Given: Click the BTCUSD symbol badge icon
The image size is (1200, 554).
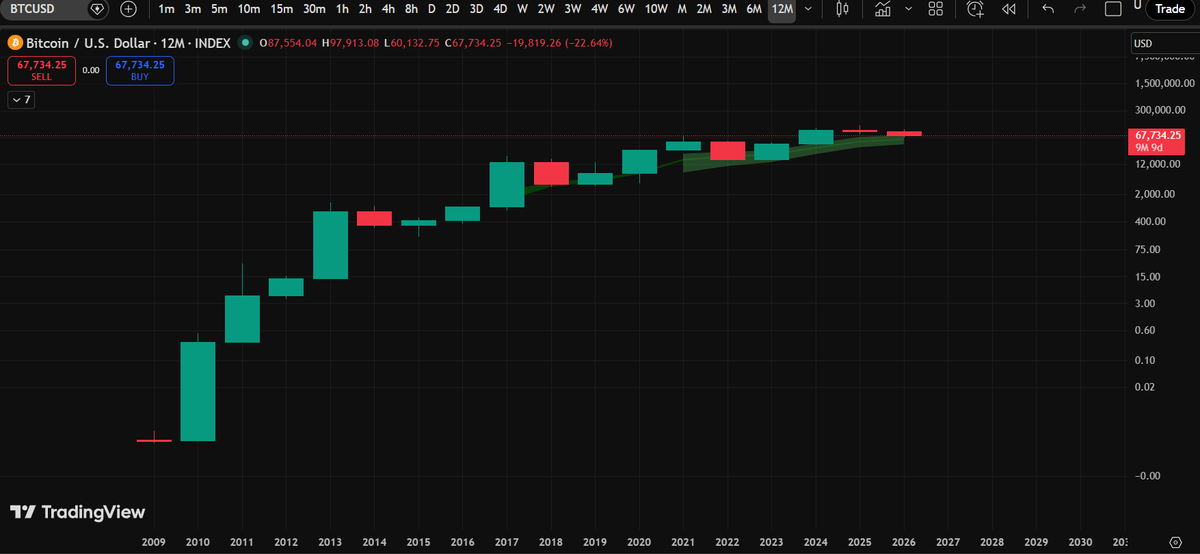Looking at the screenshot, I should pos(96,9).
